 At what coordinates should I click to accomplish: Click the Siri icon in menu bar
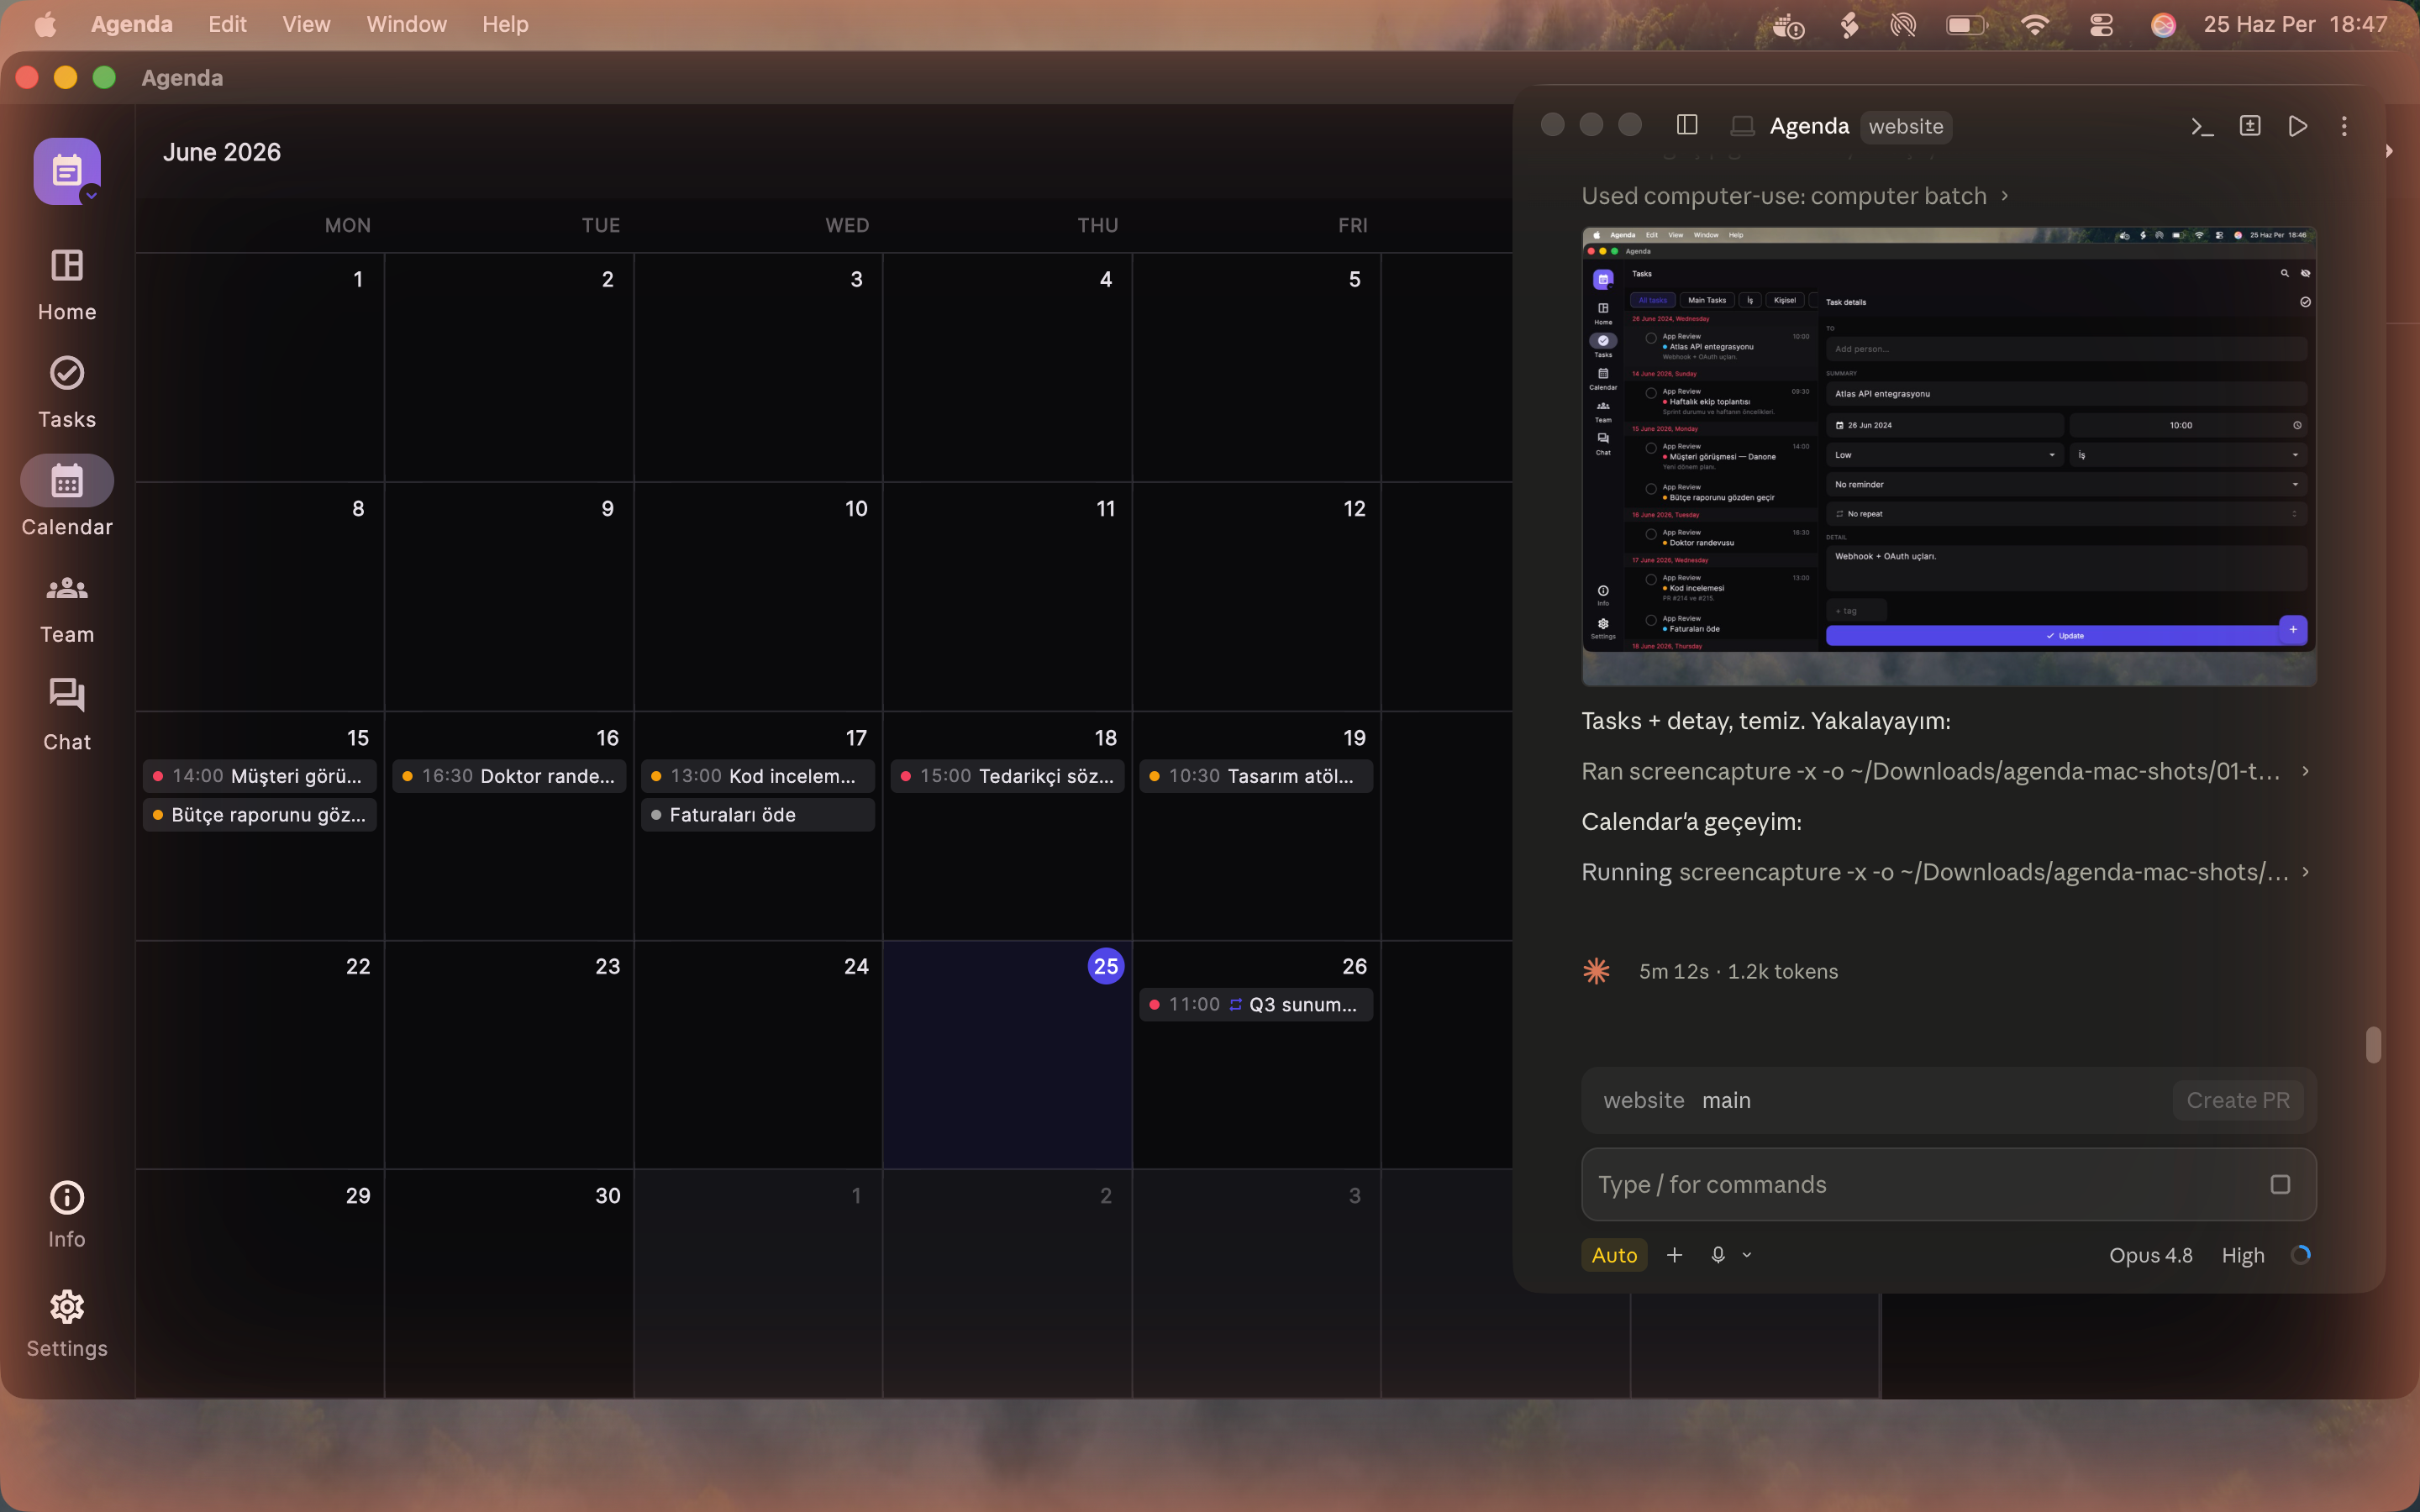point(2163,25)
